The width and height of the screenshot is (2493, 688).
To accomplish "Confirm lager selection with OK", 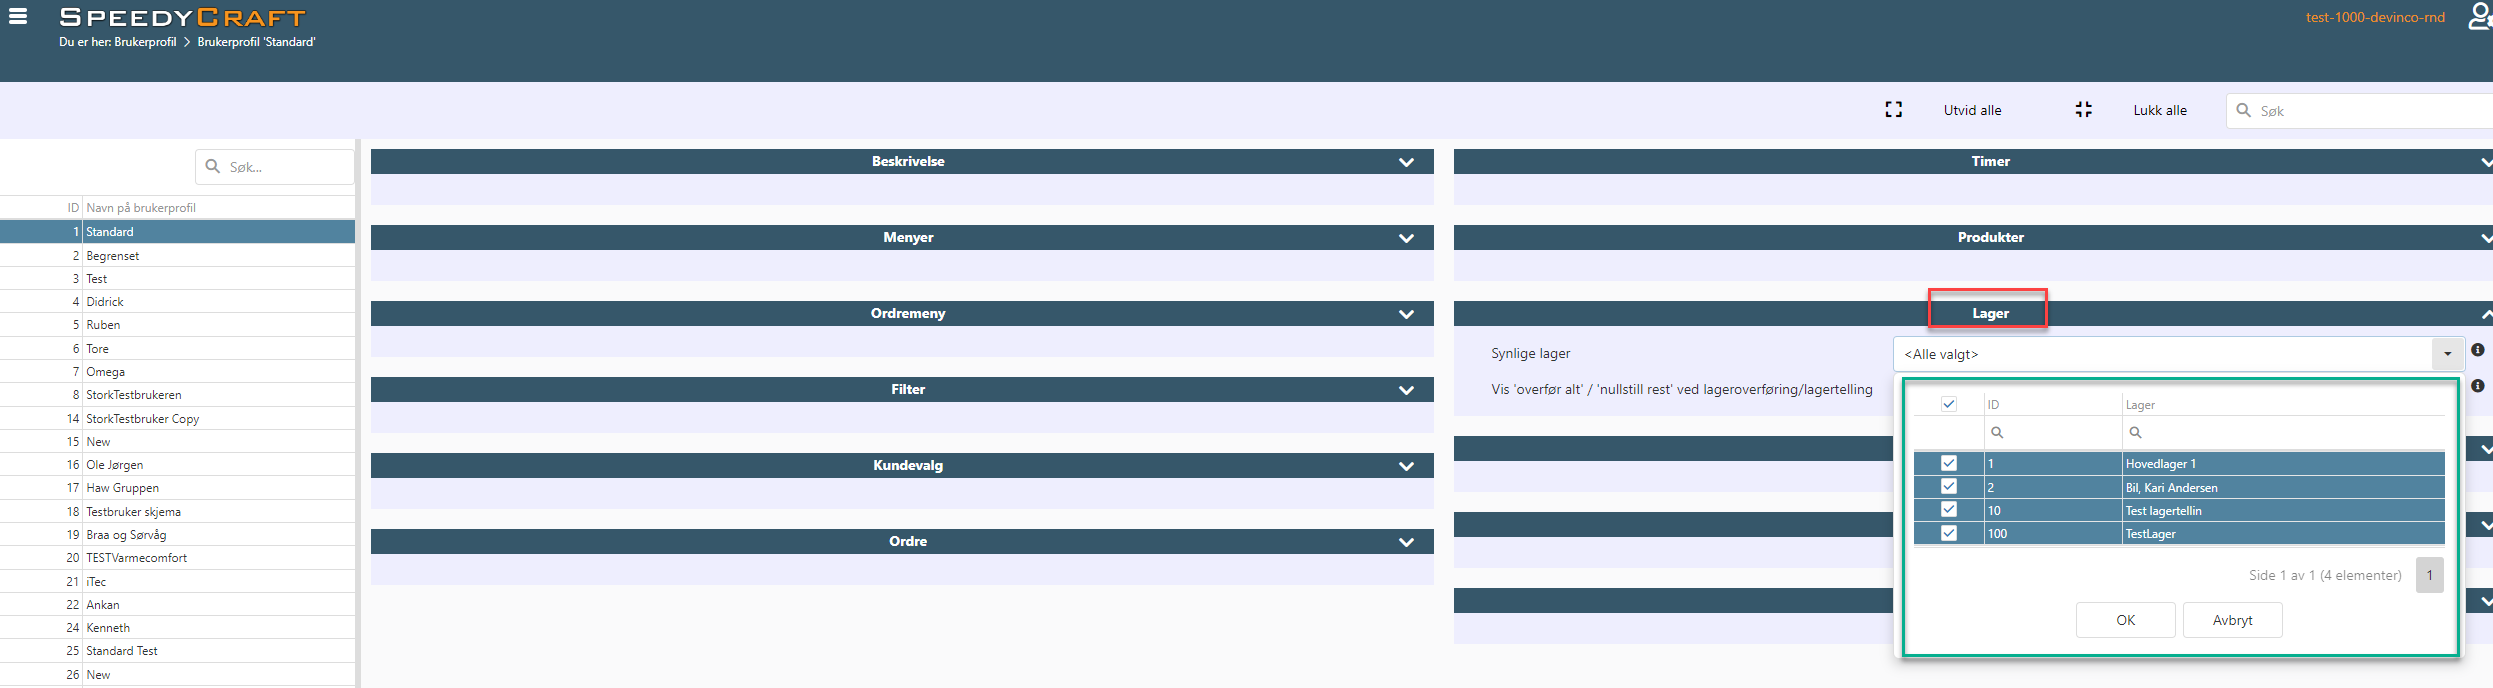I will [x=2125, y=620].
